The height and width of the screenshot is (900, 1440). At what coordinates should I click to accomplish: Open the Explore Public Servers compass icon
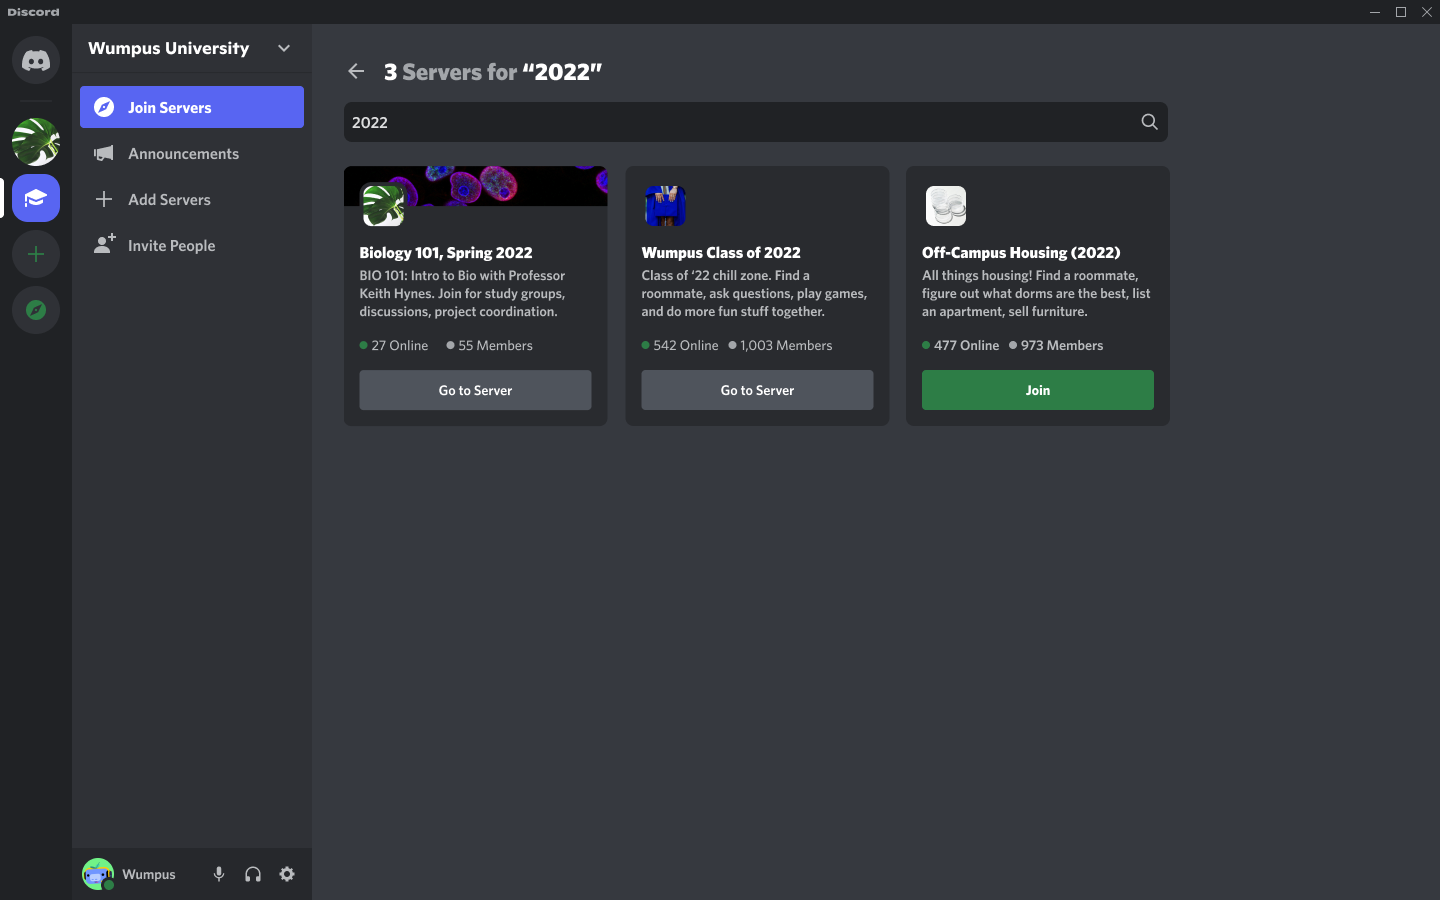[35, 310]
